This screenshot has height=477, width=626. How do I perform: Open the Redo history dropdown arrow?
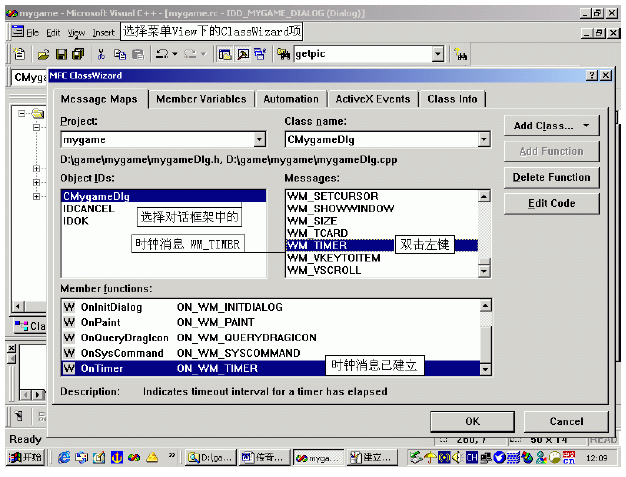204,53
